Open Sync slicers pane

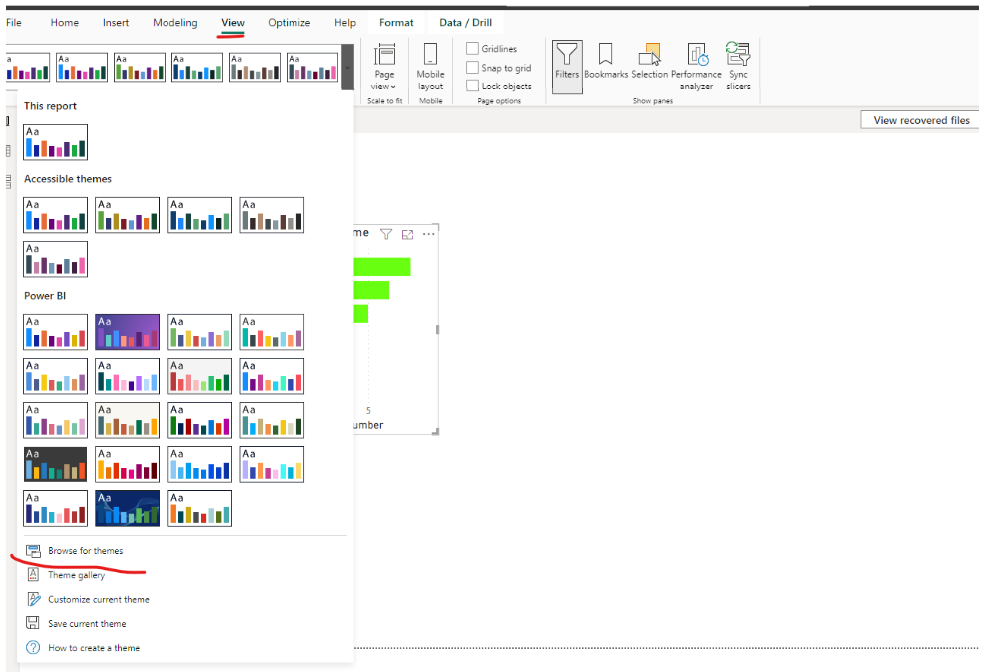738,66
